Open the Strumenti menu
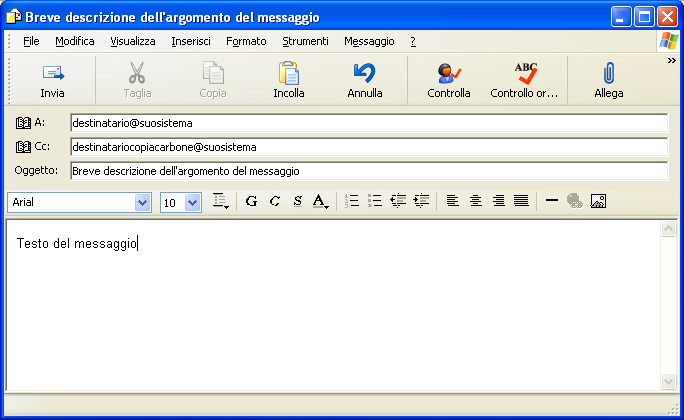 click(x=305, y=41)
